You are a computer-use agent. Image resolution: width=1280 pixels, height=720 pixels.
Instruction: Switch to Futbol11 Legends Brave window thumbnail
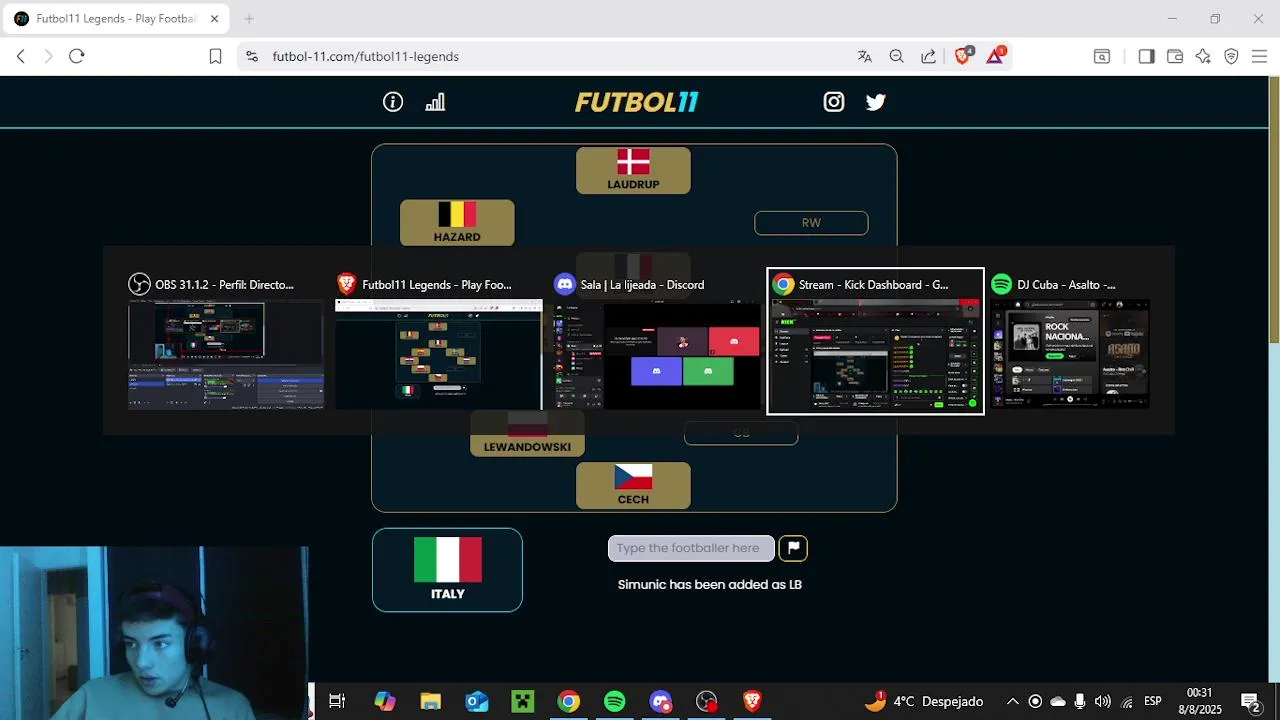point(438,341)
